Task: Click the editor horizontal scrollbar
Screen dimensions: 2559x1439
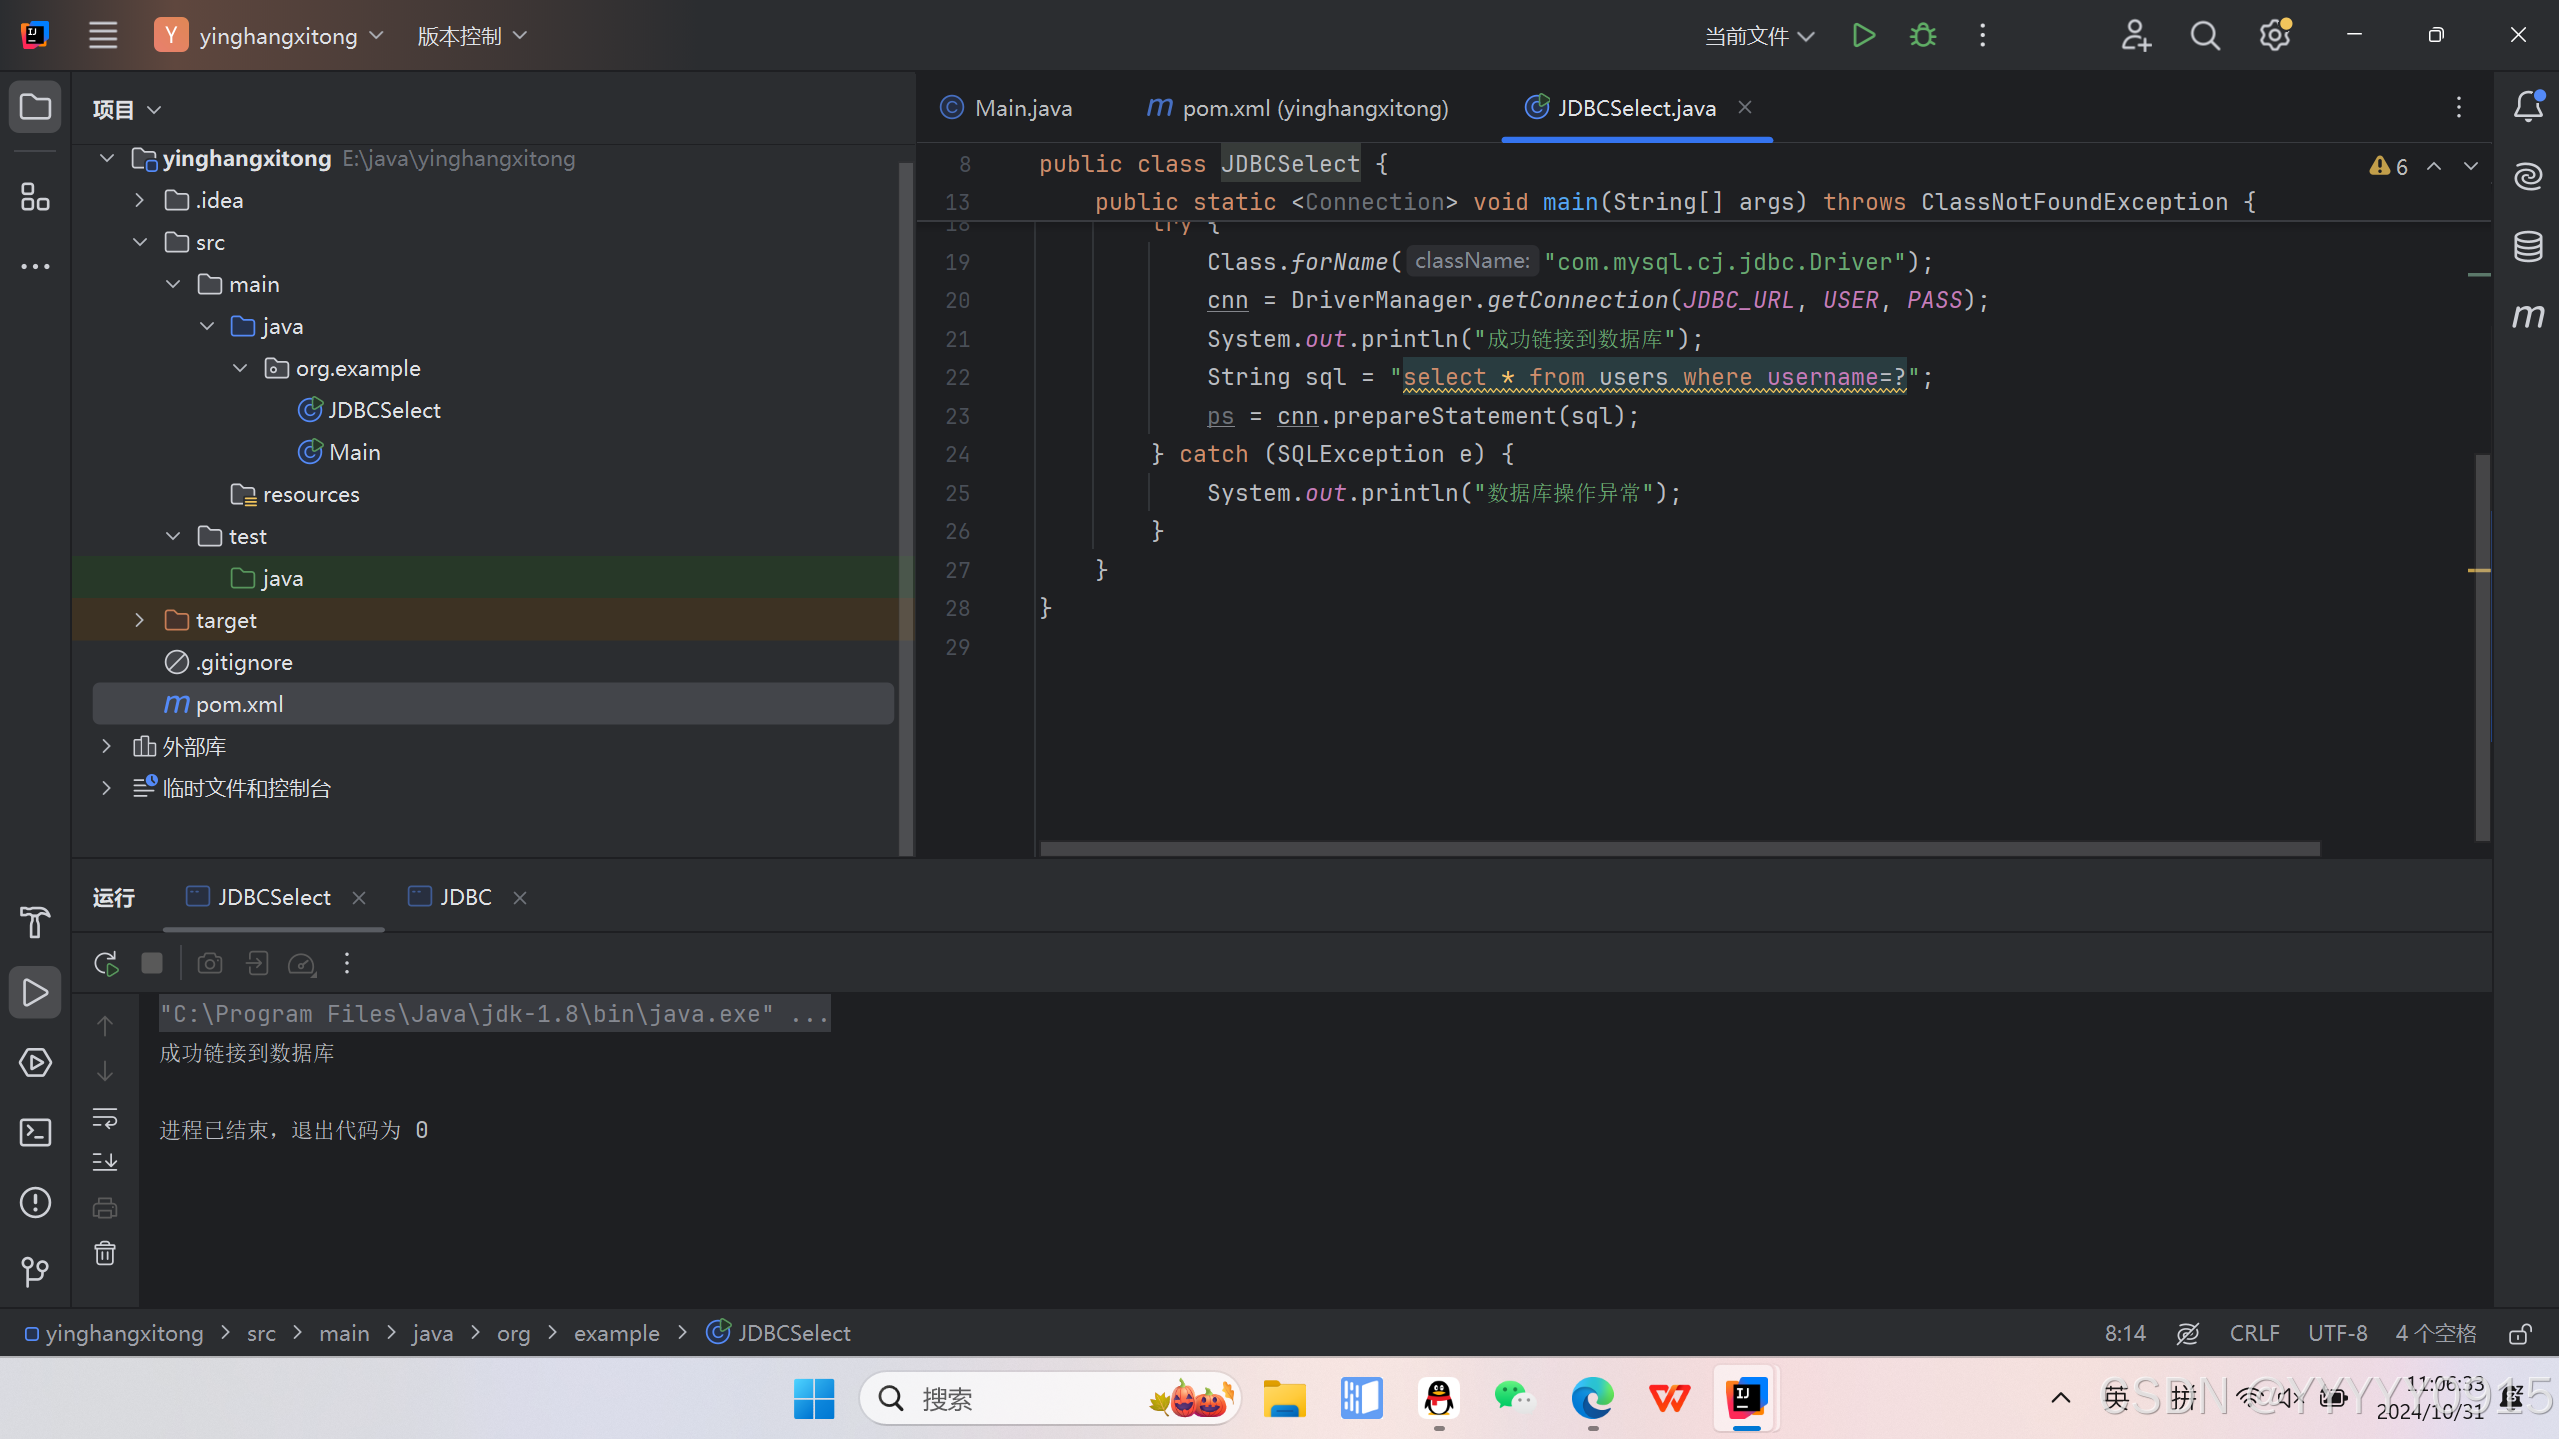Action: 1679,848
